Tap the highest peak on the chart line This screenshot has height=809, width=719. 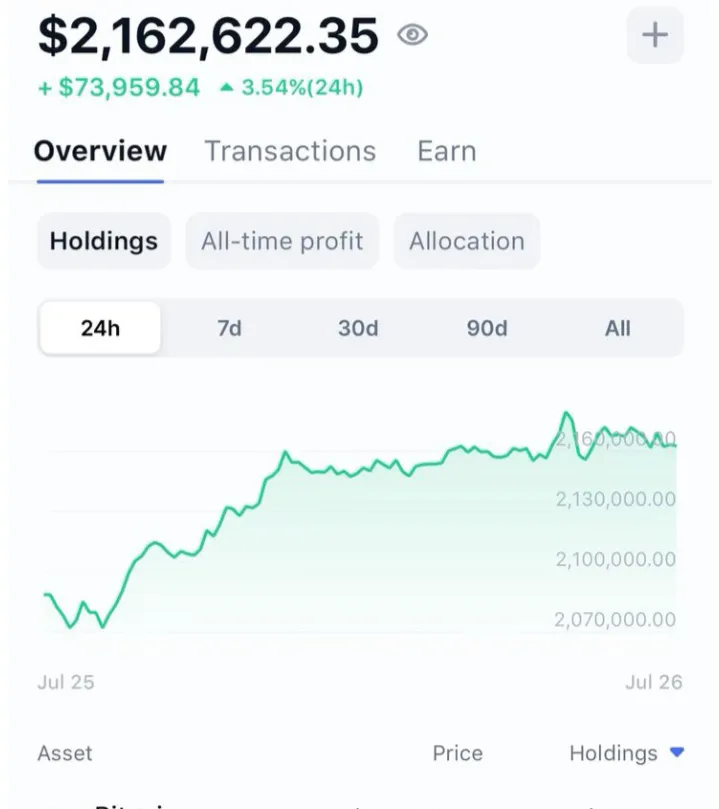coord(567,413)
